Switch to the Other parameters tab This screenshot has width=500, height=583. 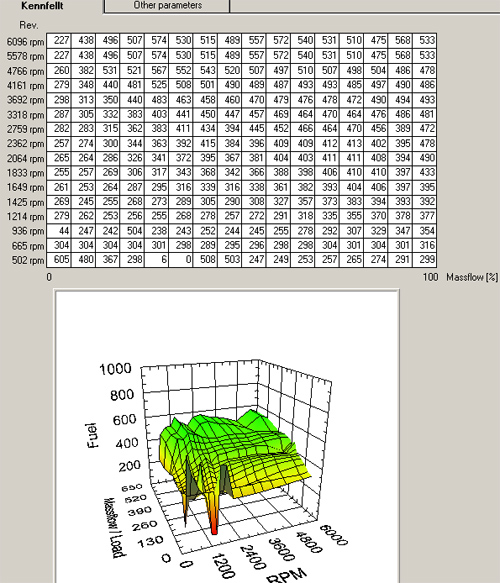click(x=167, y=6)
